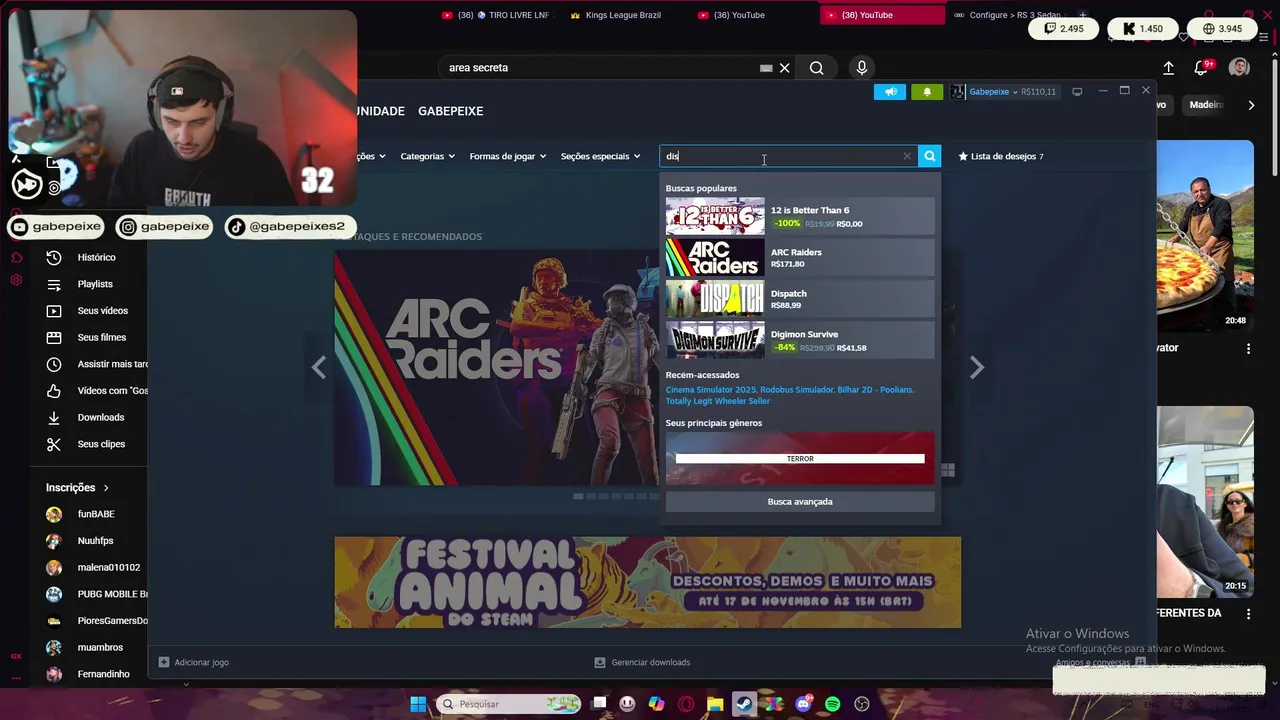Open OBS Studio from taskbar
Image resolution: width=1280 pixels, height=720 pixels.
[862, 704]
